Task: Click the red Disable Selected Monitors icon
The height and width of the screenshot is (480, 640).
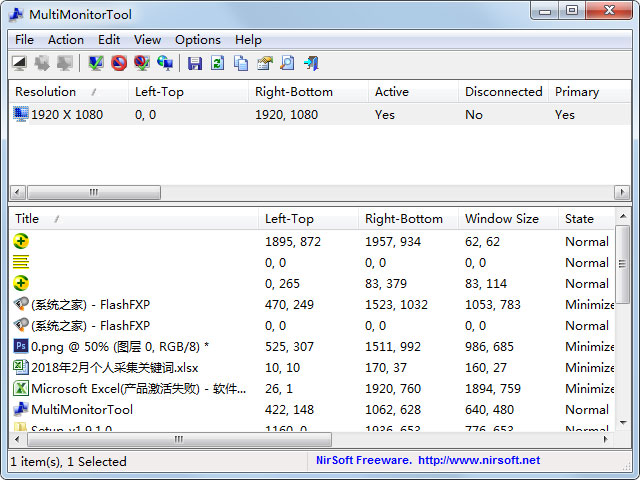Action: click(x=119, y=64)
